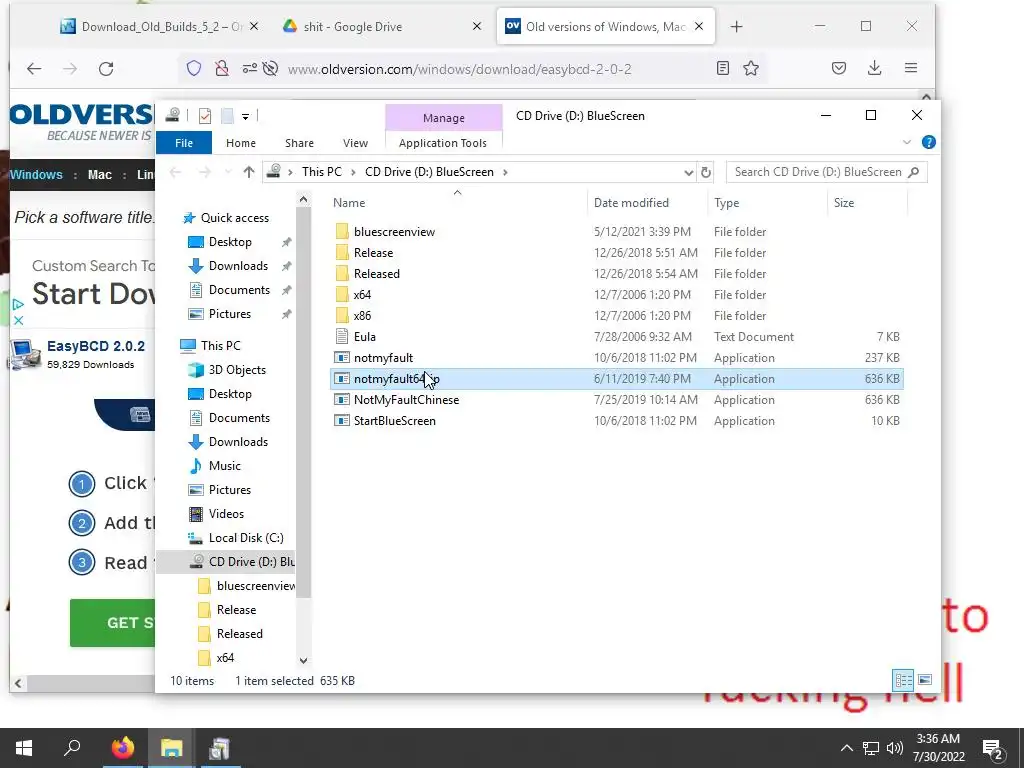Viewport: 1024px width, 768px height.
Task: Open Firefox from the taskbar
Action: (123, 748)
